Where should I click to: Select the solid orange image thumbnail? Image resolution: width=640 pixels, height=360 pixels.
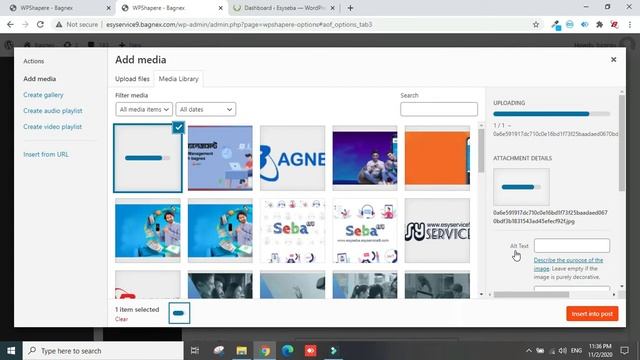(x=437, y=158)
